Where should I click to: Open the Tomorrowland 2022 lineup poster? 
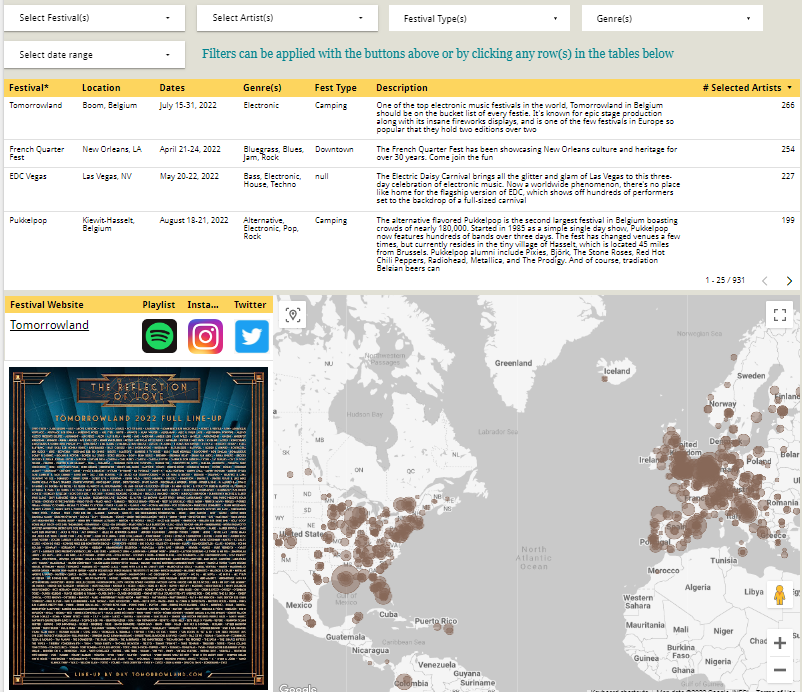click(x=138, y=528)
